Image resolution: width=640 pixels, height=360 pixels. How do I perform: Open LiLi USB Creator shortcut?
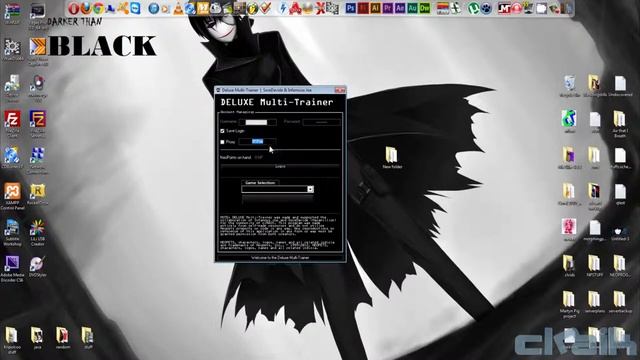point(38,232)
